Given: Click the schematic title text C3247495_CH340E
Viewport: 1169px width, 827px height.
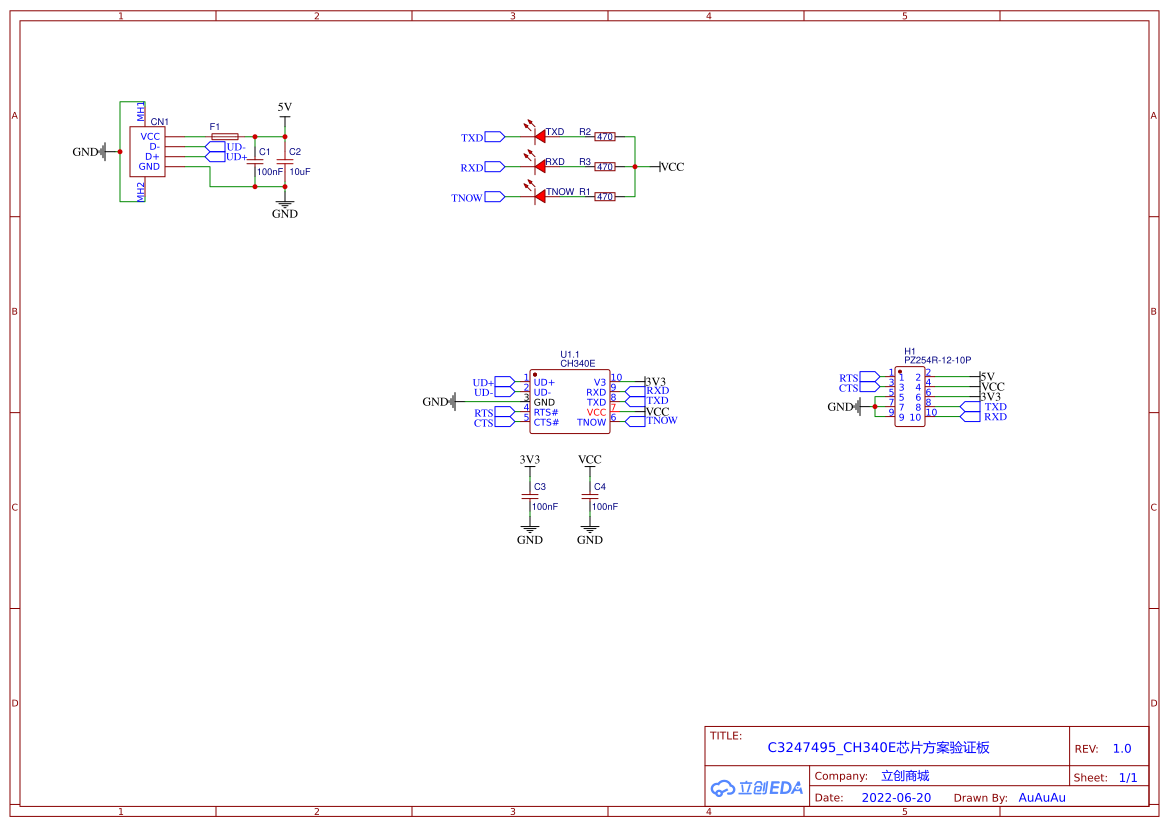Looking at the screenshot, I should pos(878,747).
